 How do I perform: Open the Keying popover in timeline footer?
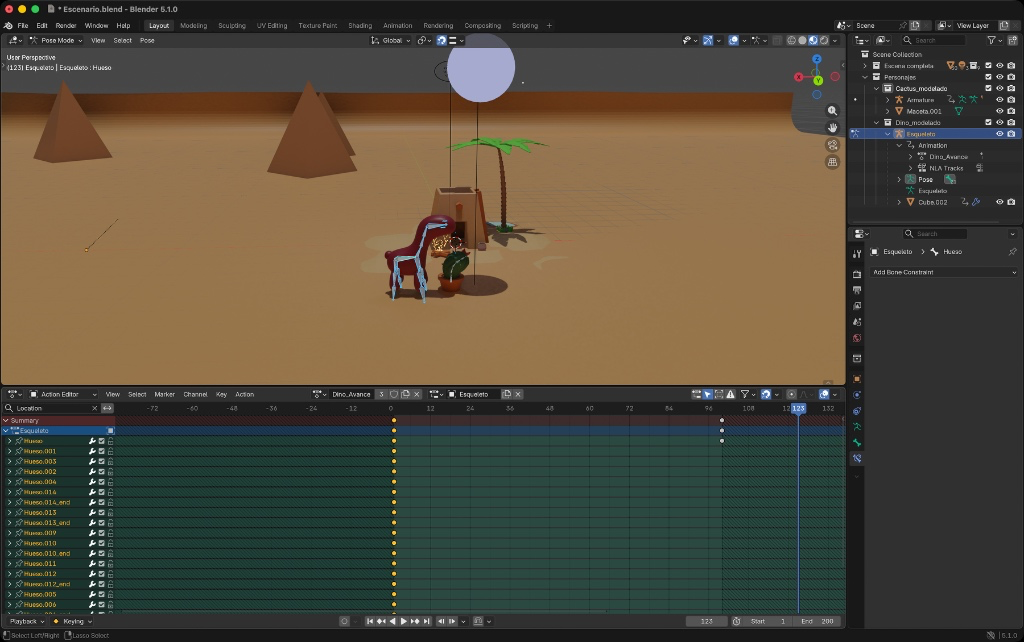click(72, 621)
